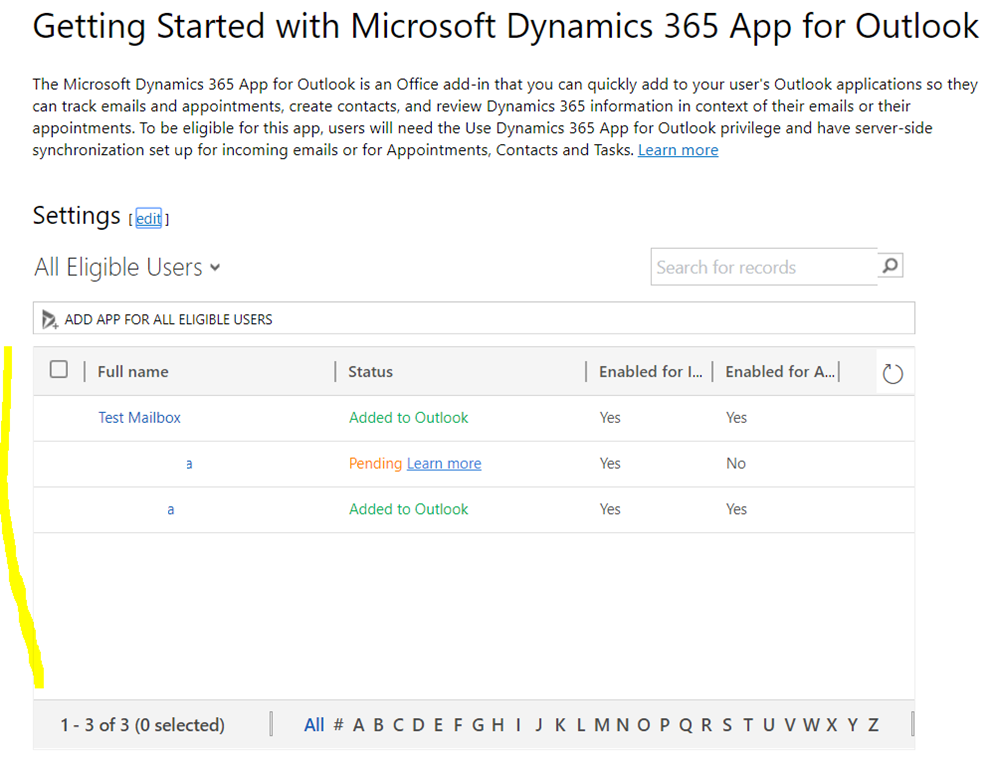This screenshot has width=994, height=768.
Task: Filter names starting with C
Action: (398, 725)
